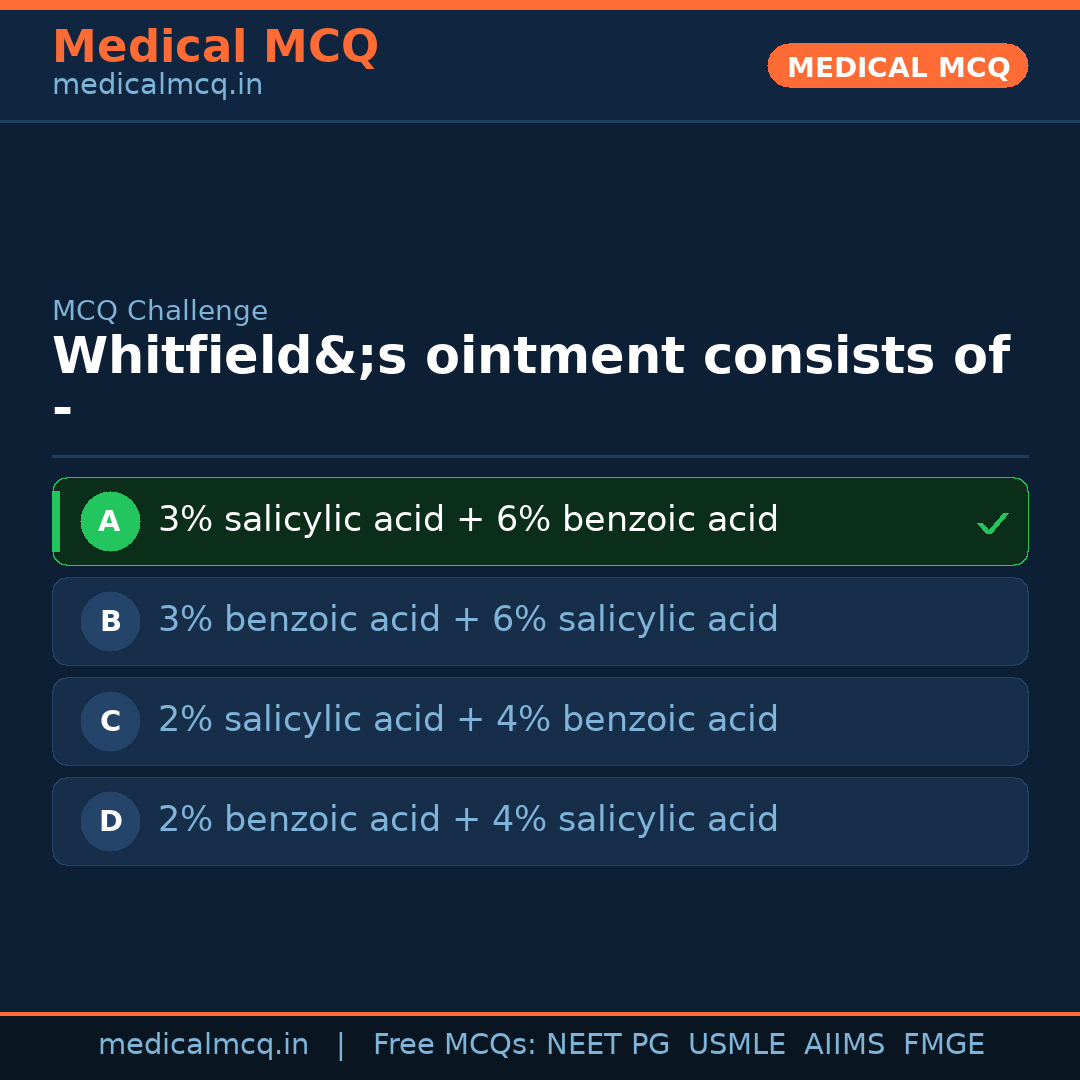Click medicalmcq.in link below the header title

coord(157,85)
